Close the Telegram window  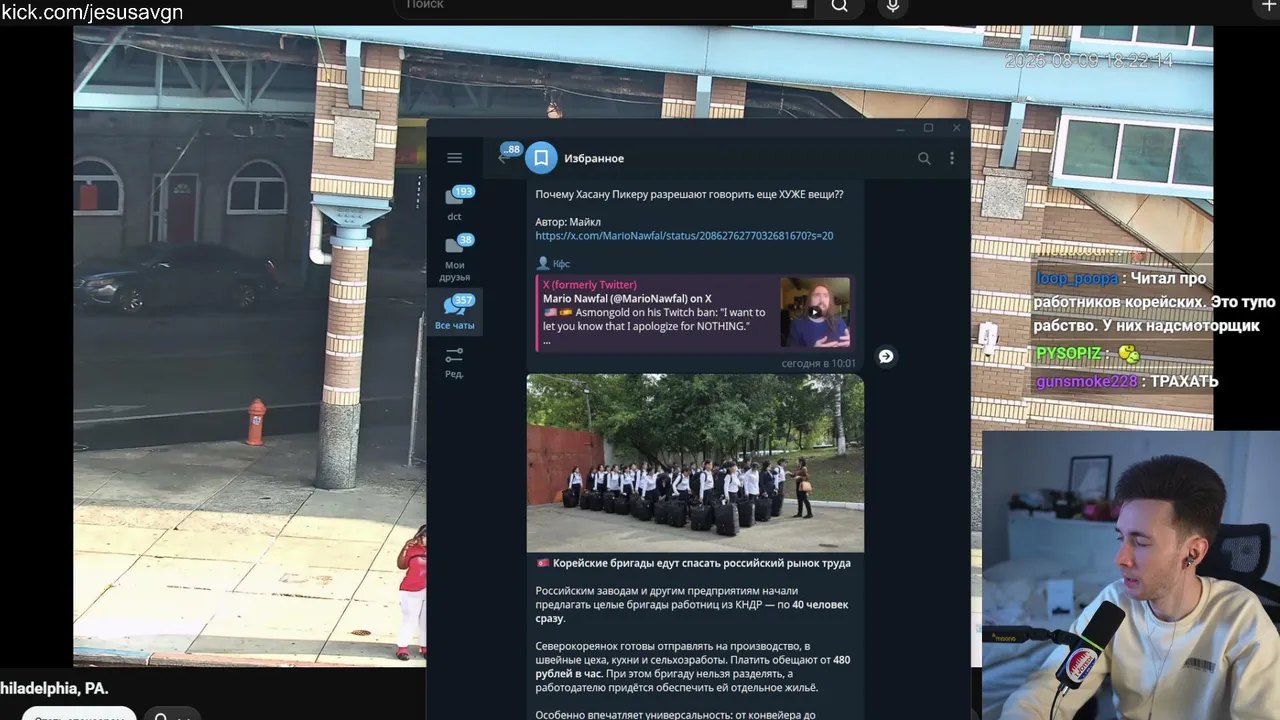click(x=956, y=128)
